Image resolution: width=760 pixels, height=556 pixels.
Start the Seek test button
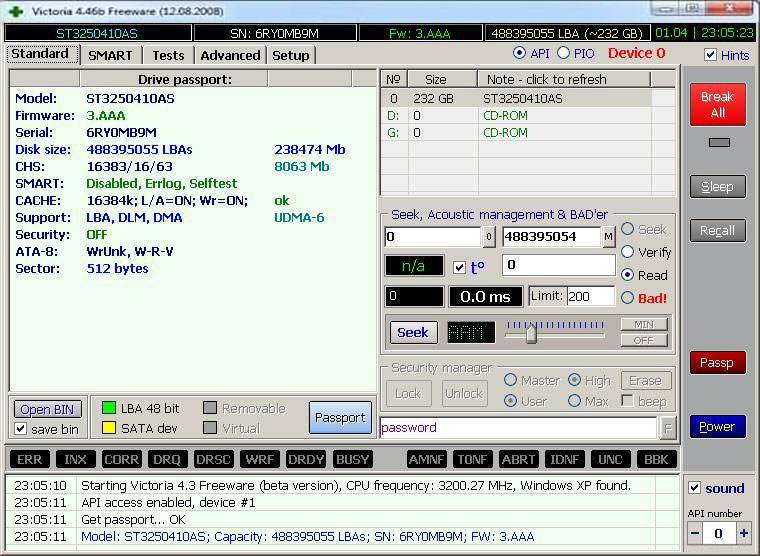[413, 333]
